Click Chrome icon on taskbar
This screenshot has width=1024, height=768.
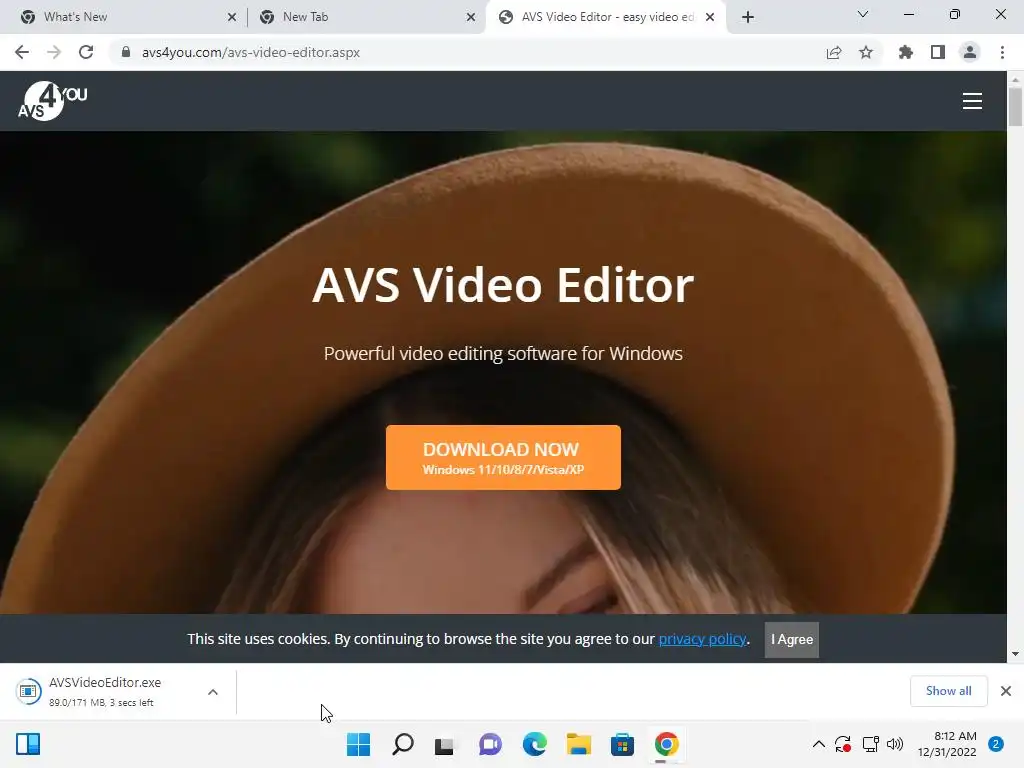[666, 744]
